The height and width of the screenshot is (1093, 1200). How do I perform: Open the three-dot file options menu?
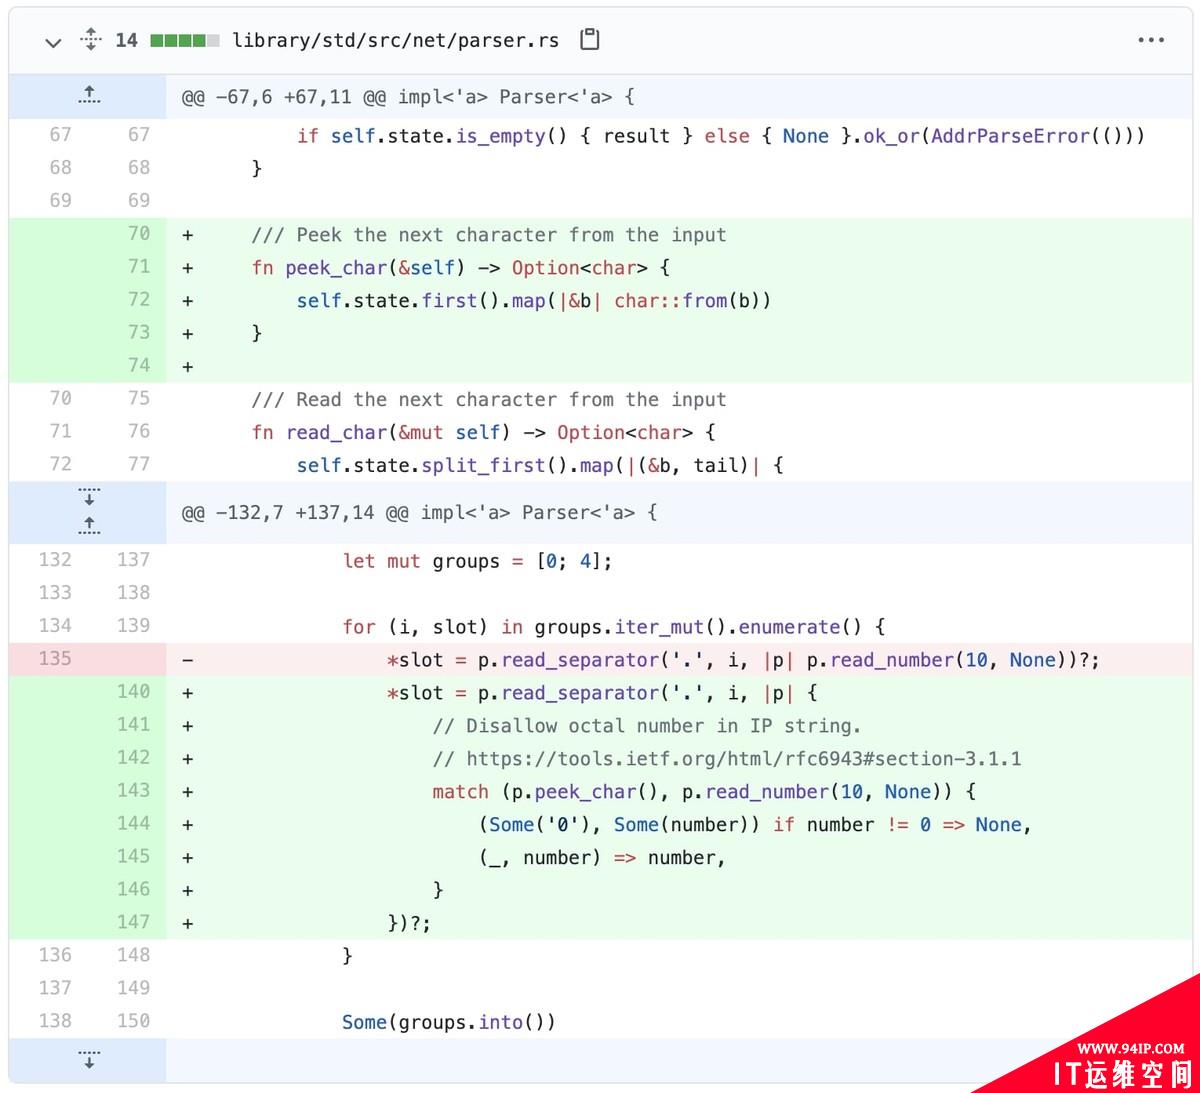pos(1151,40)
